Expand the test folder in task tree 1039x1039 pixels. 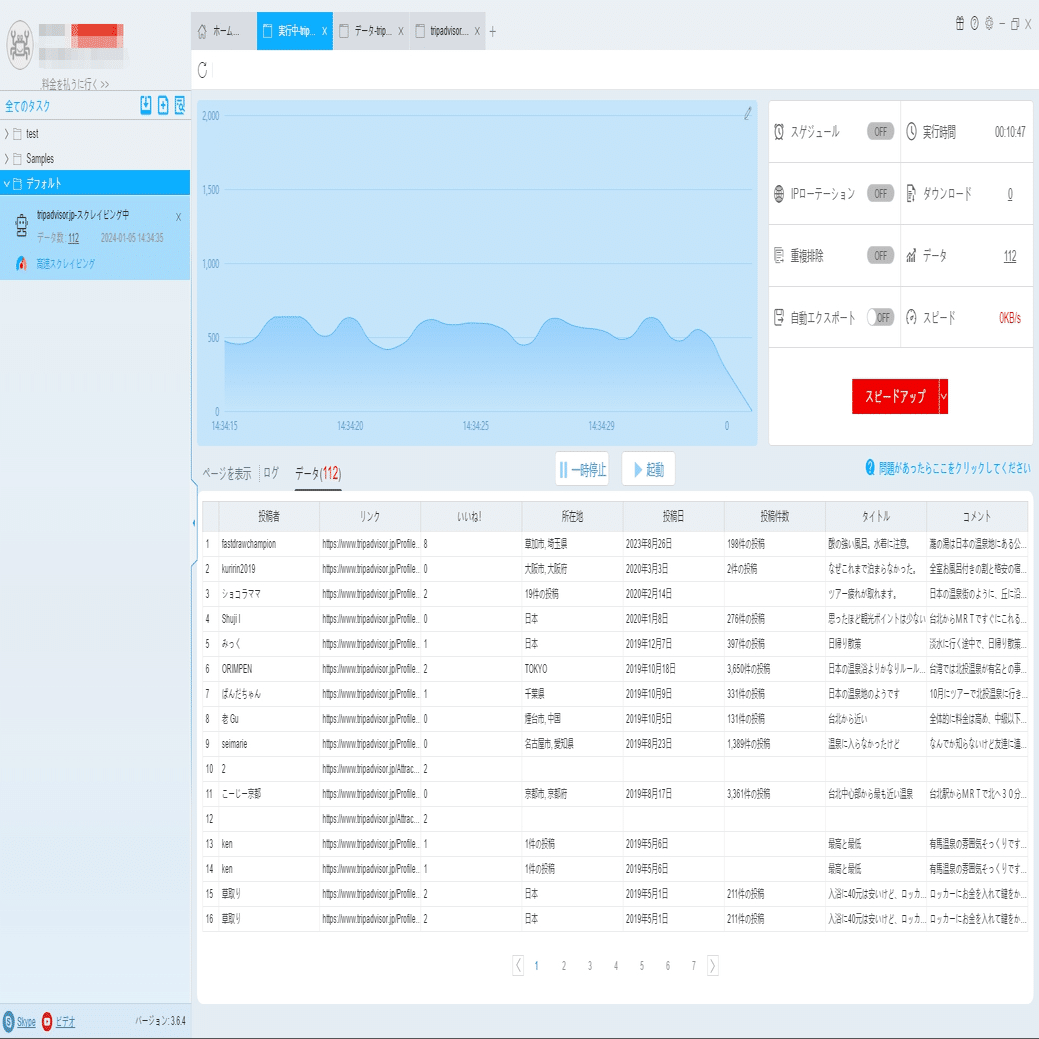coord(7,134)
